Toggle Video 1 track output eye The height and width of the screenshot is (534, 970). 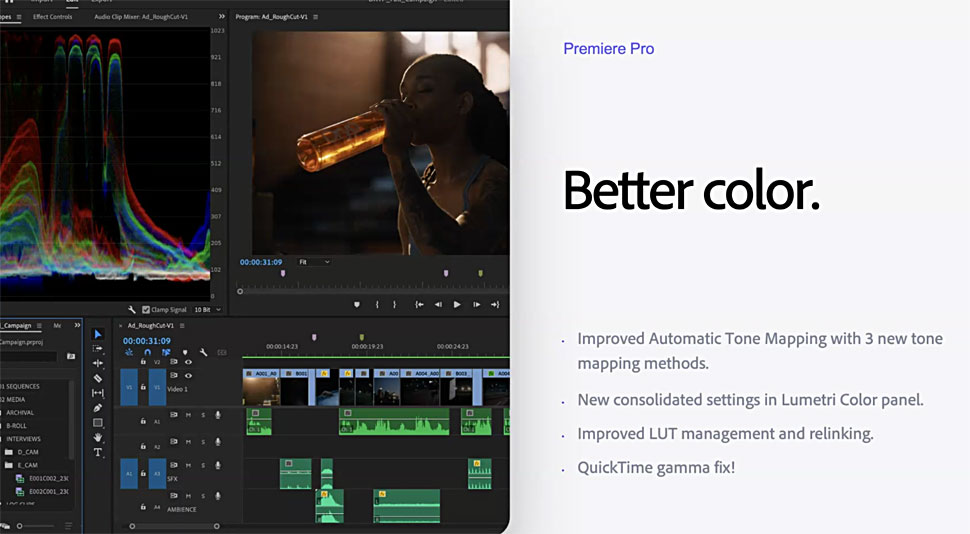[189, 376]
